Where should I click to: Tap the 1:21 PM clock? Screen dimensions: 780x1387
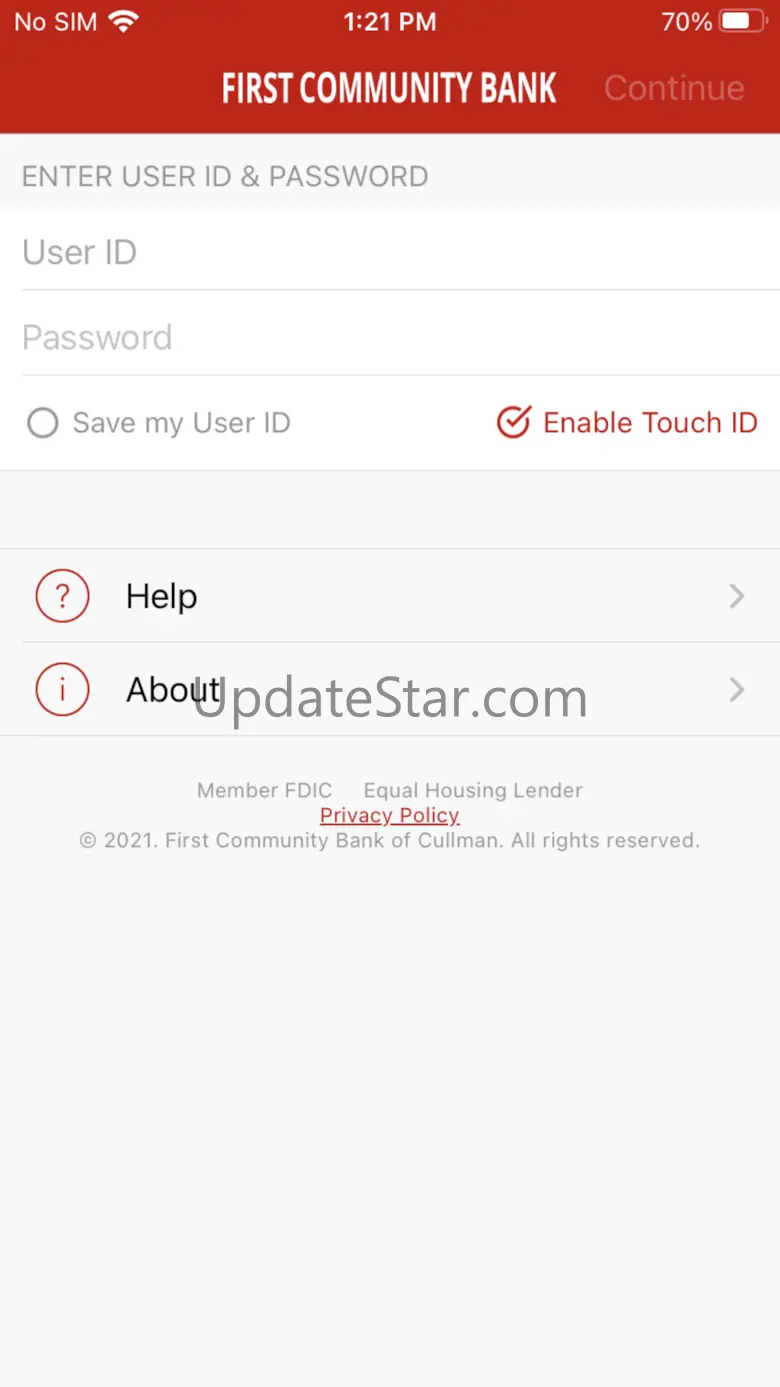(390, 21)
